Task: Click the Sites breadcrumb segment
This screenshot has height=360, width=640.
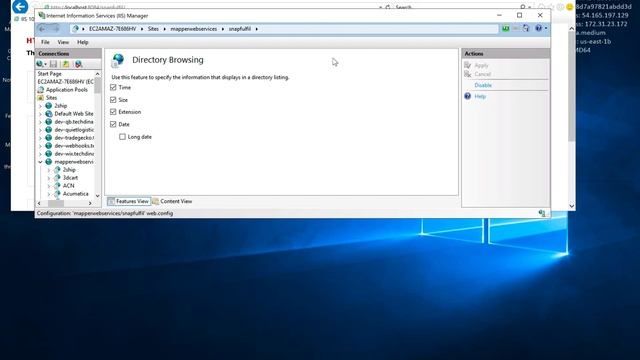Action: click(x=153, y=29)
